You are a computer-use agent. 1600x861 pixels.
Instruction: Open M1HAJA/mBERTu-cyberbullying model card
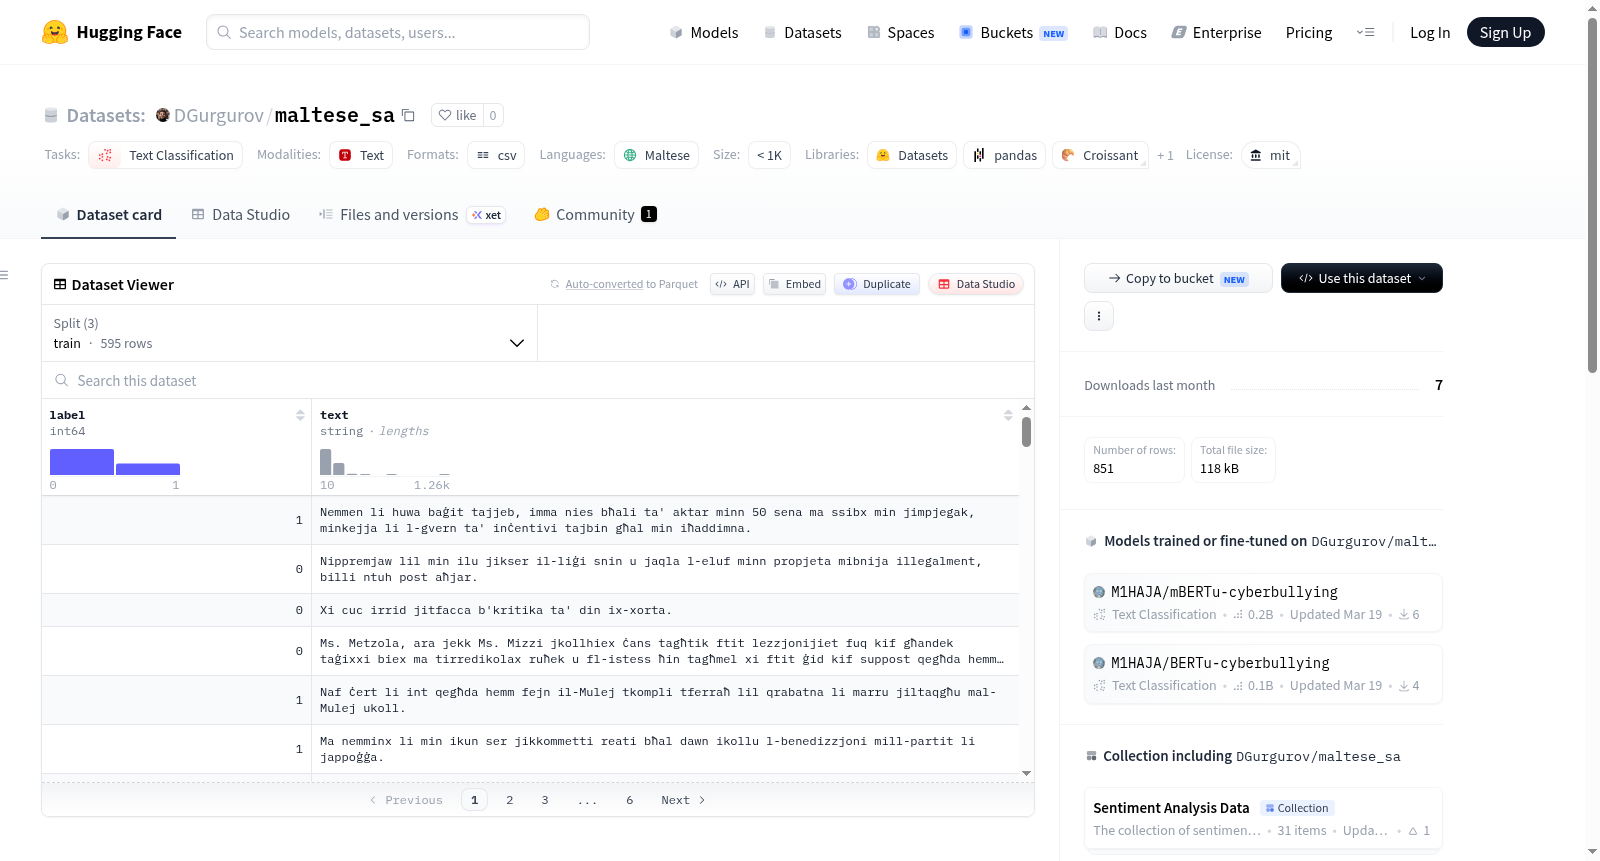pos(1263,602)
